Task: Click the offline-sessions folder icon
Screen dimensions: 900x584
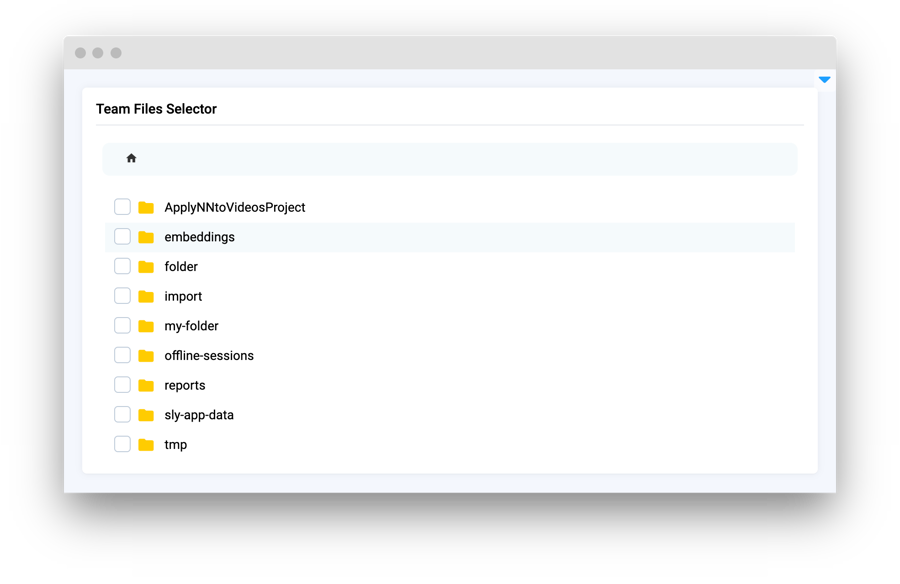Action: coord(146,356)
